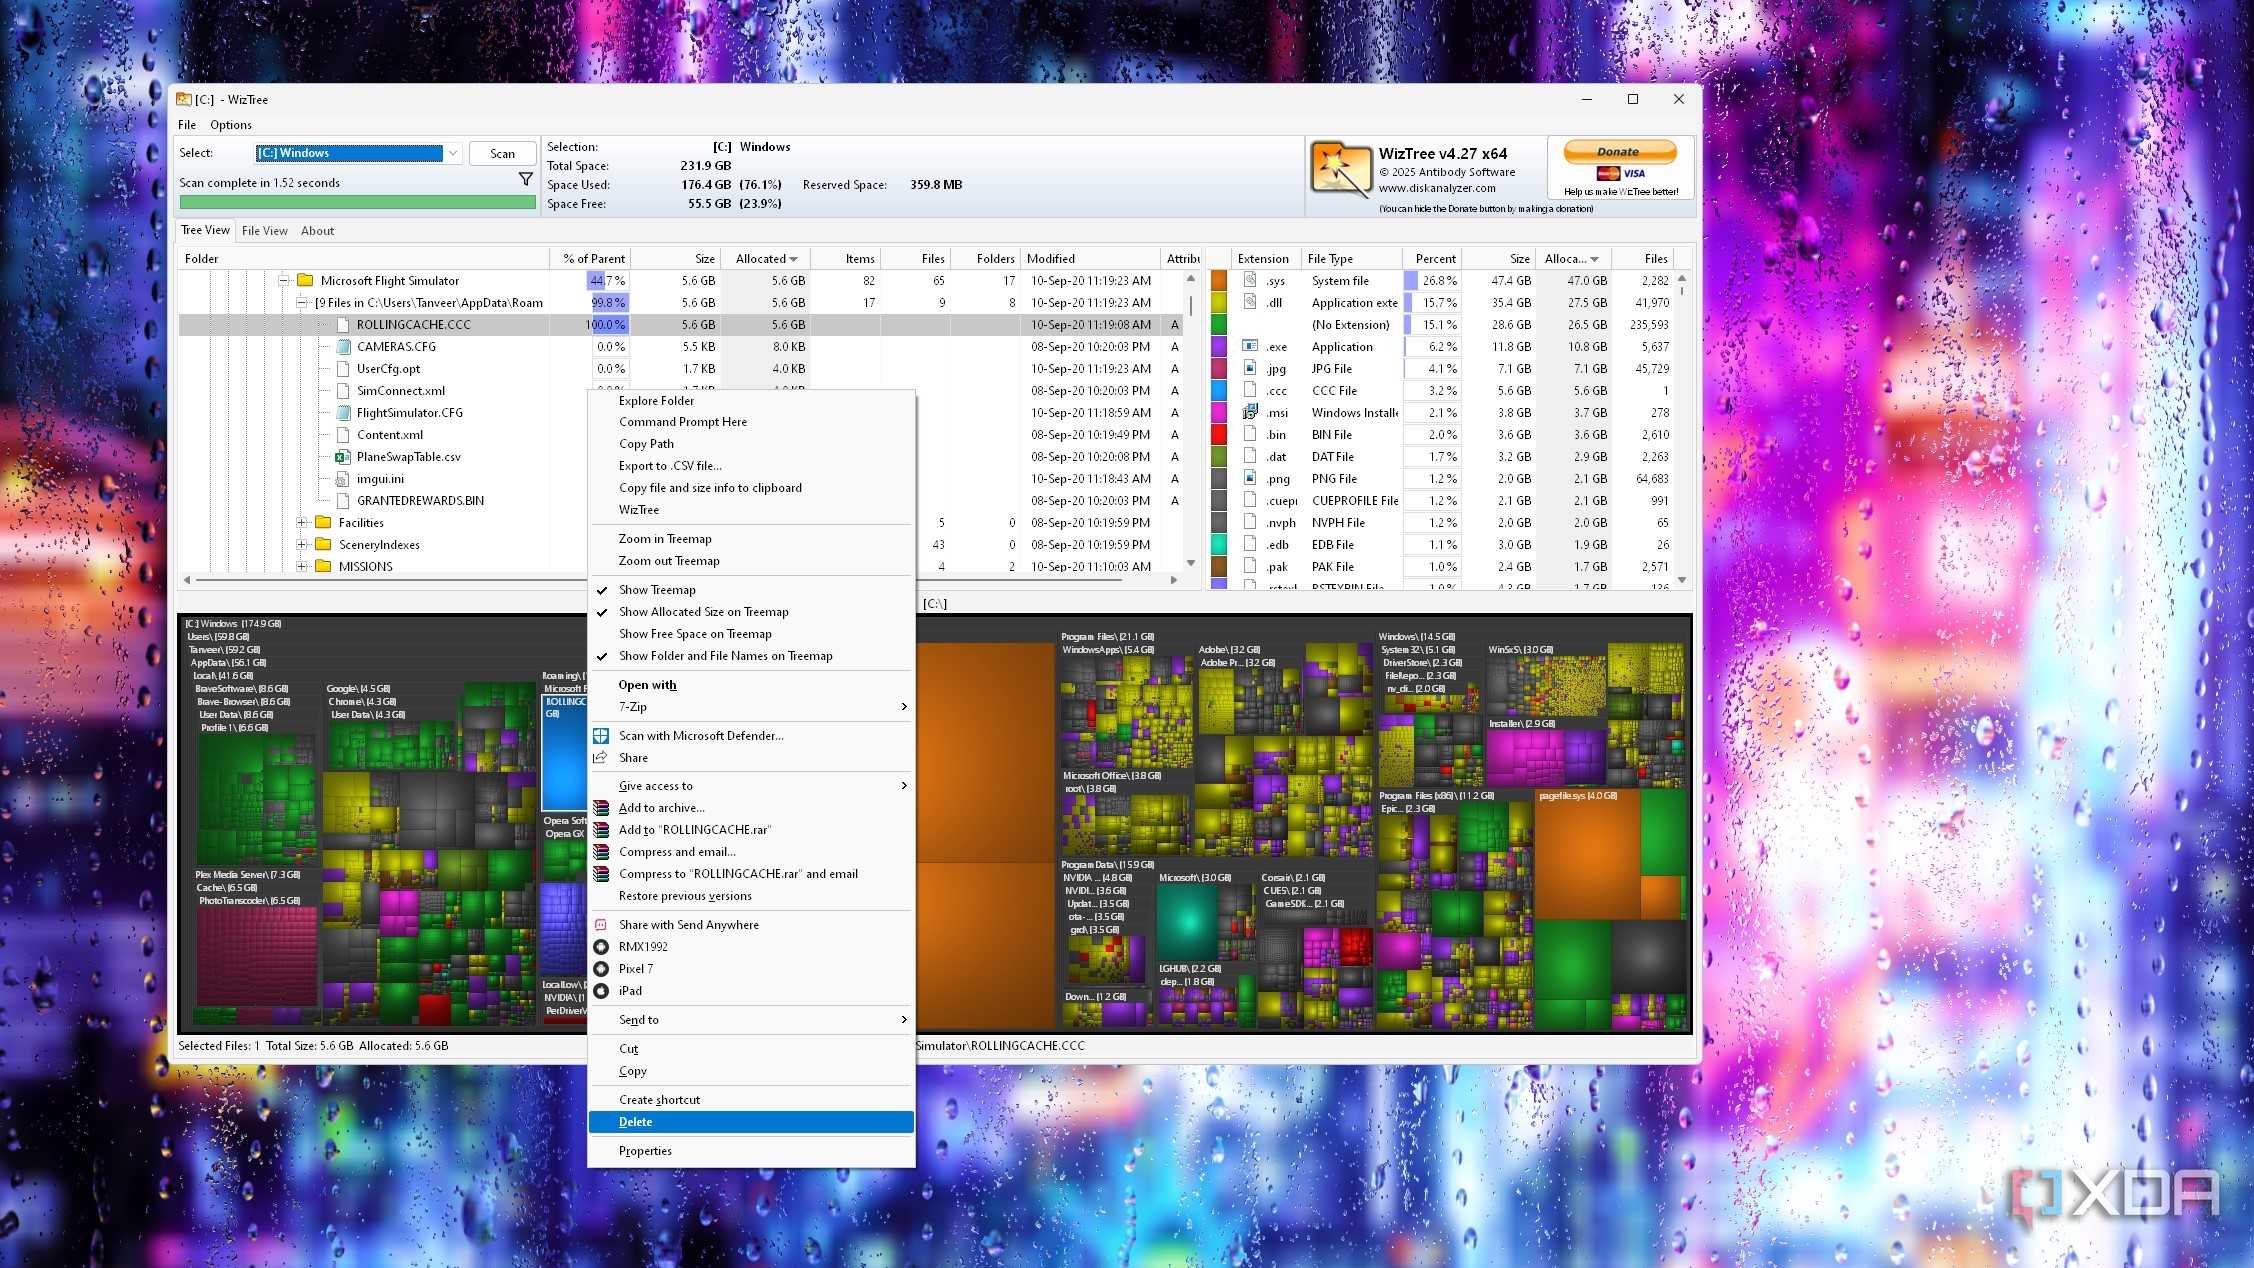Click the WizTree title bar app icon

(184, 99)
